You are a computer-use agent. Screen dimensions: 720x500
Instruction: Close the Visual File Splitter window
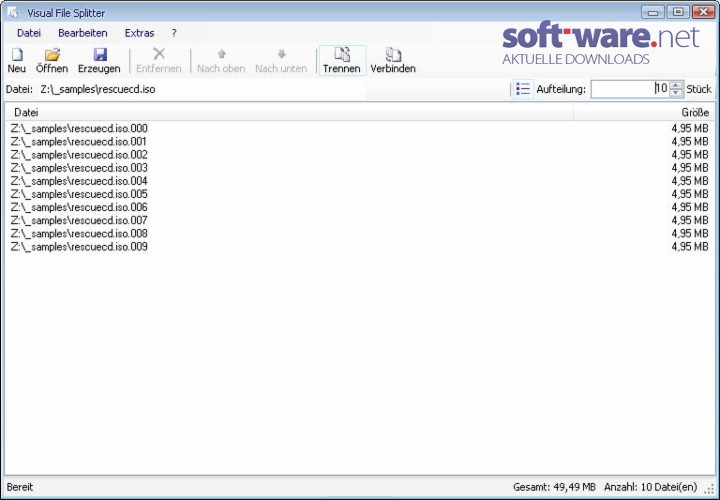point(703,12)
